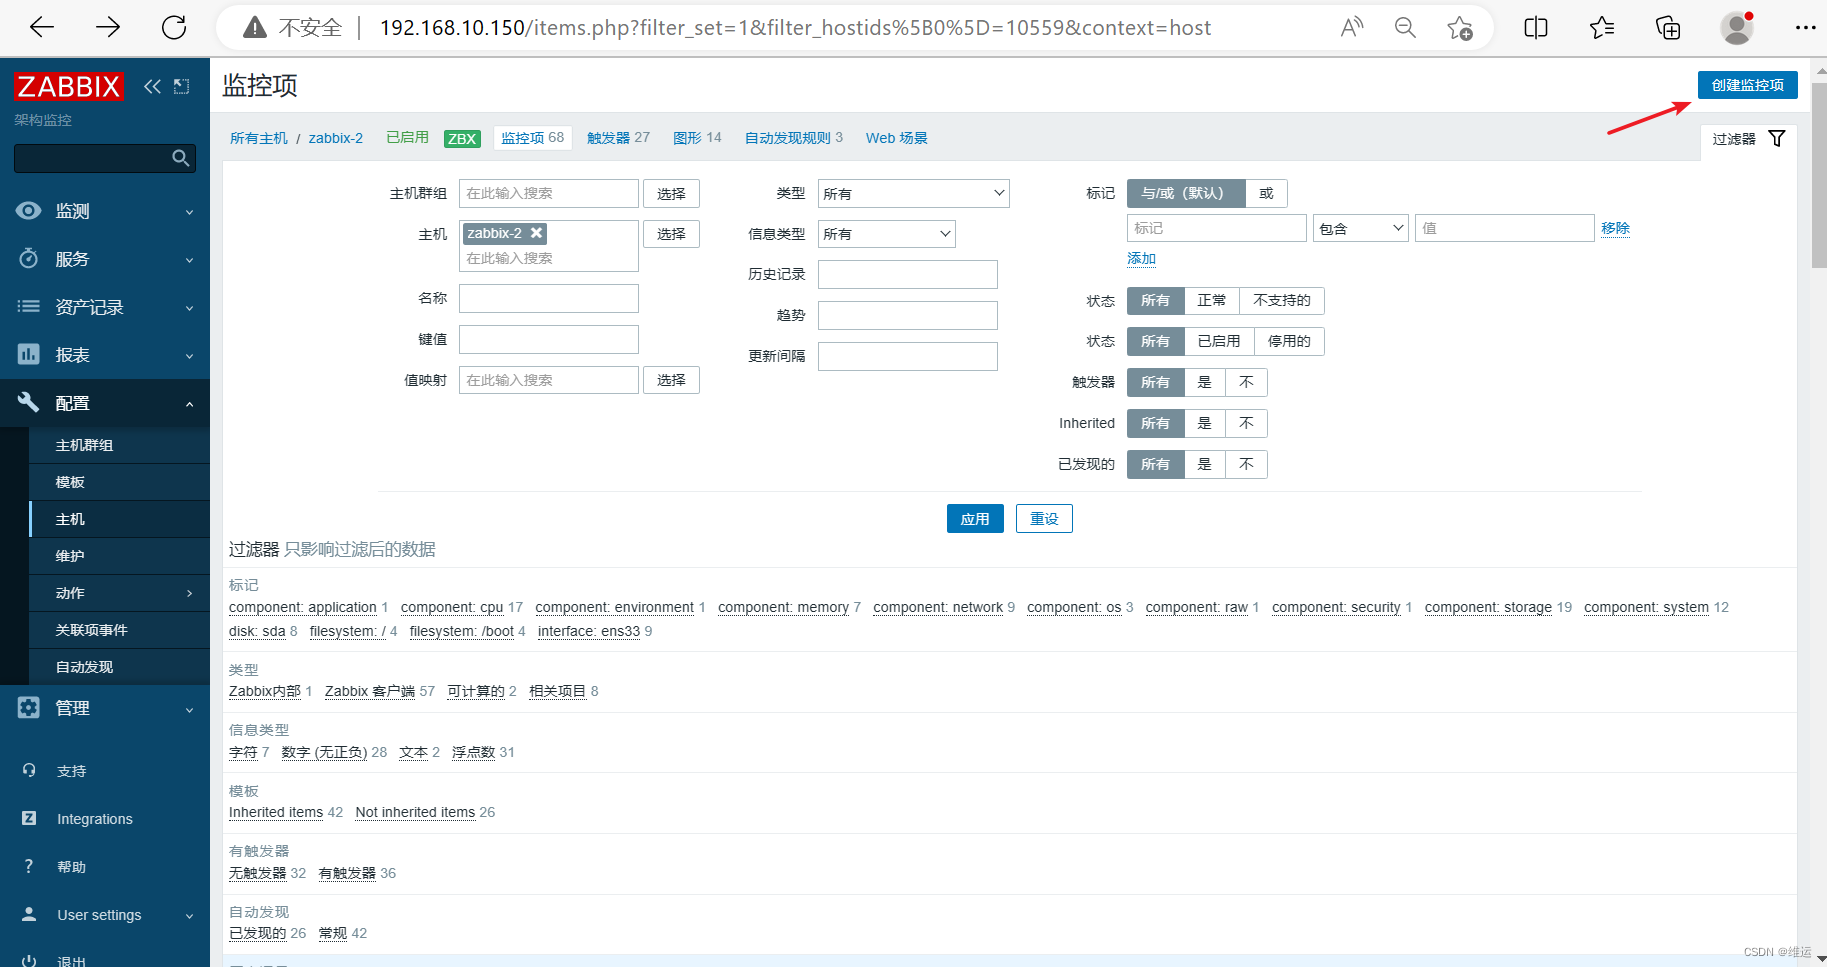Viewport: 1827px width, 967px height.
Task: Open the tag operator 包含 dropdown
Action: click(1360, 228)
